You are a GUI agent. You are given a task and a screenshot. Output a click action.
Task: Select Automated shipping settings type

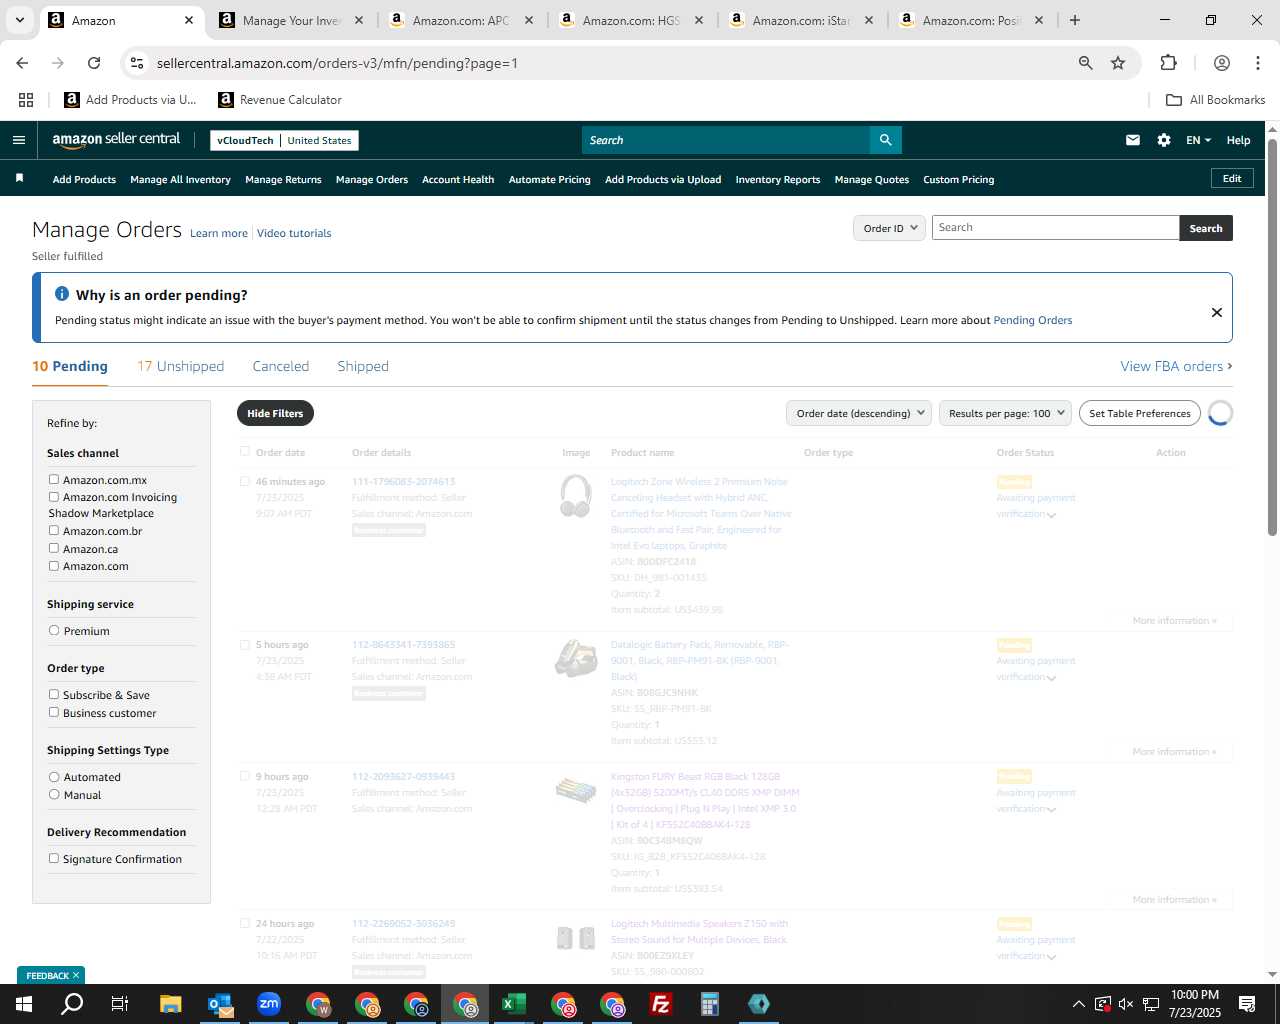click(54, 776)
